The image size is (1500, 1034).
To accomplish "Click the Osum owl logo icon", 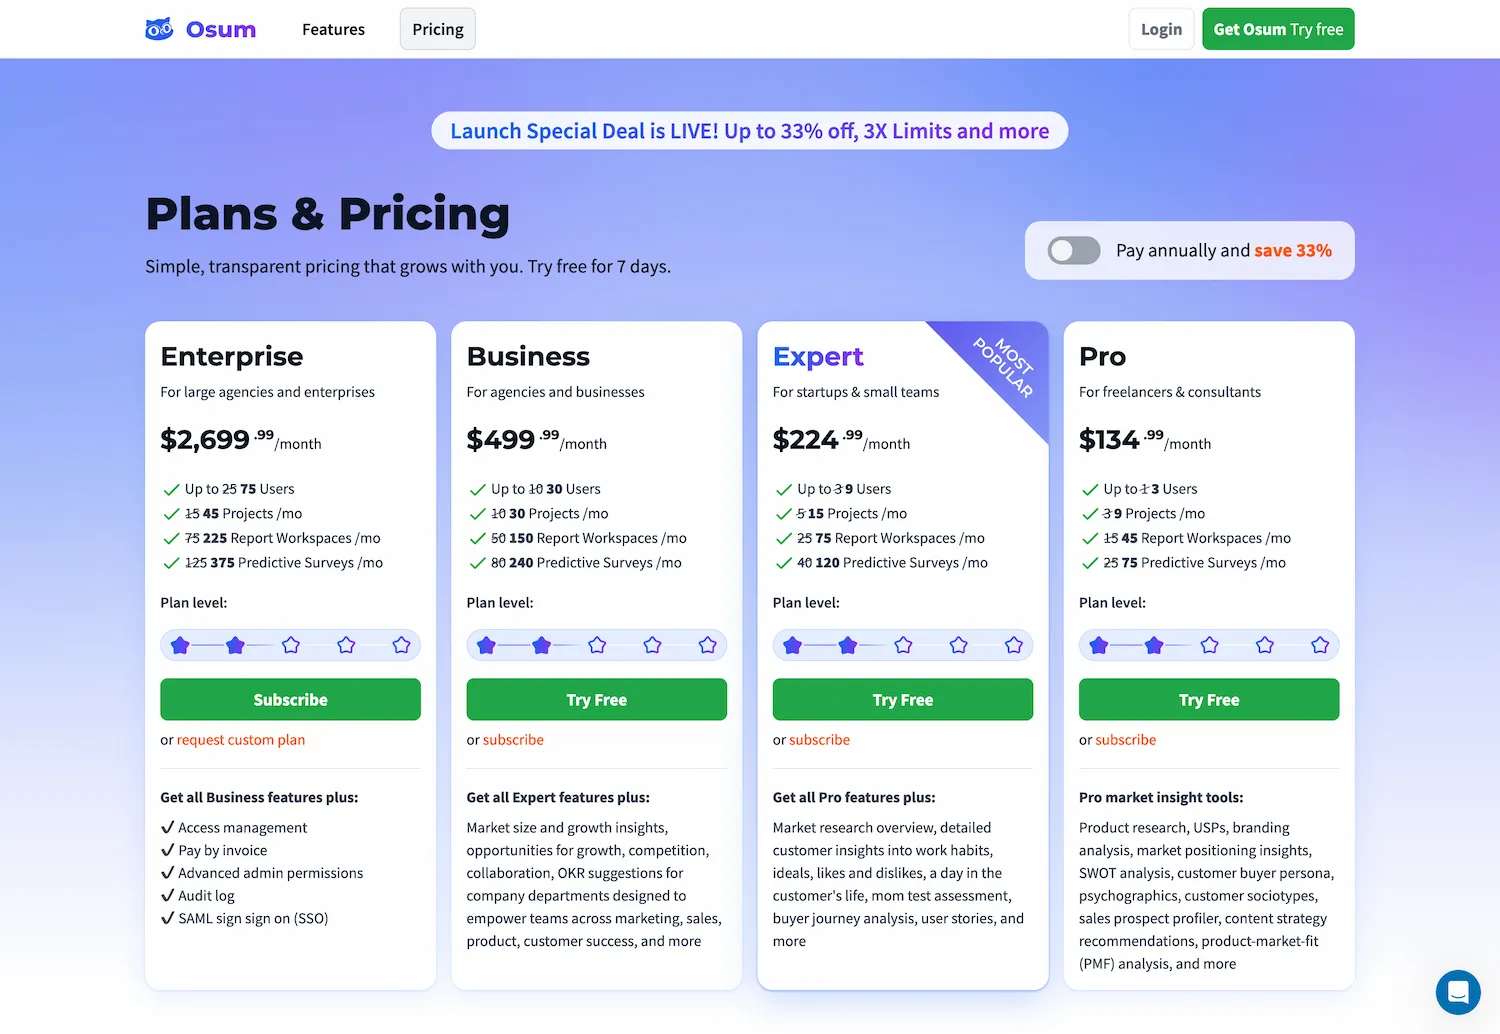I will [158, 28].
